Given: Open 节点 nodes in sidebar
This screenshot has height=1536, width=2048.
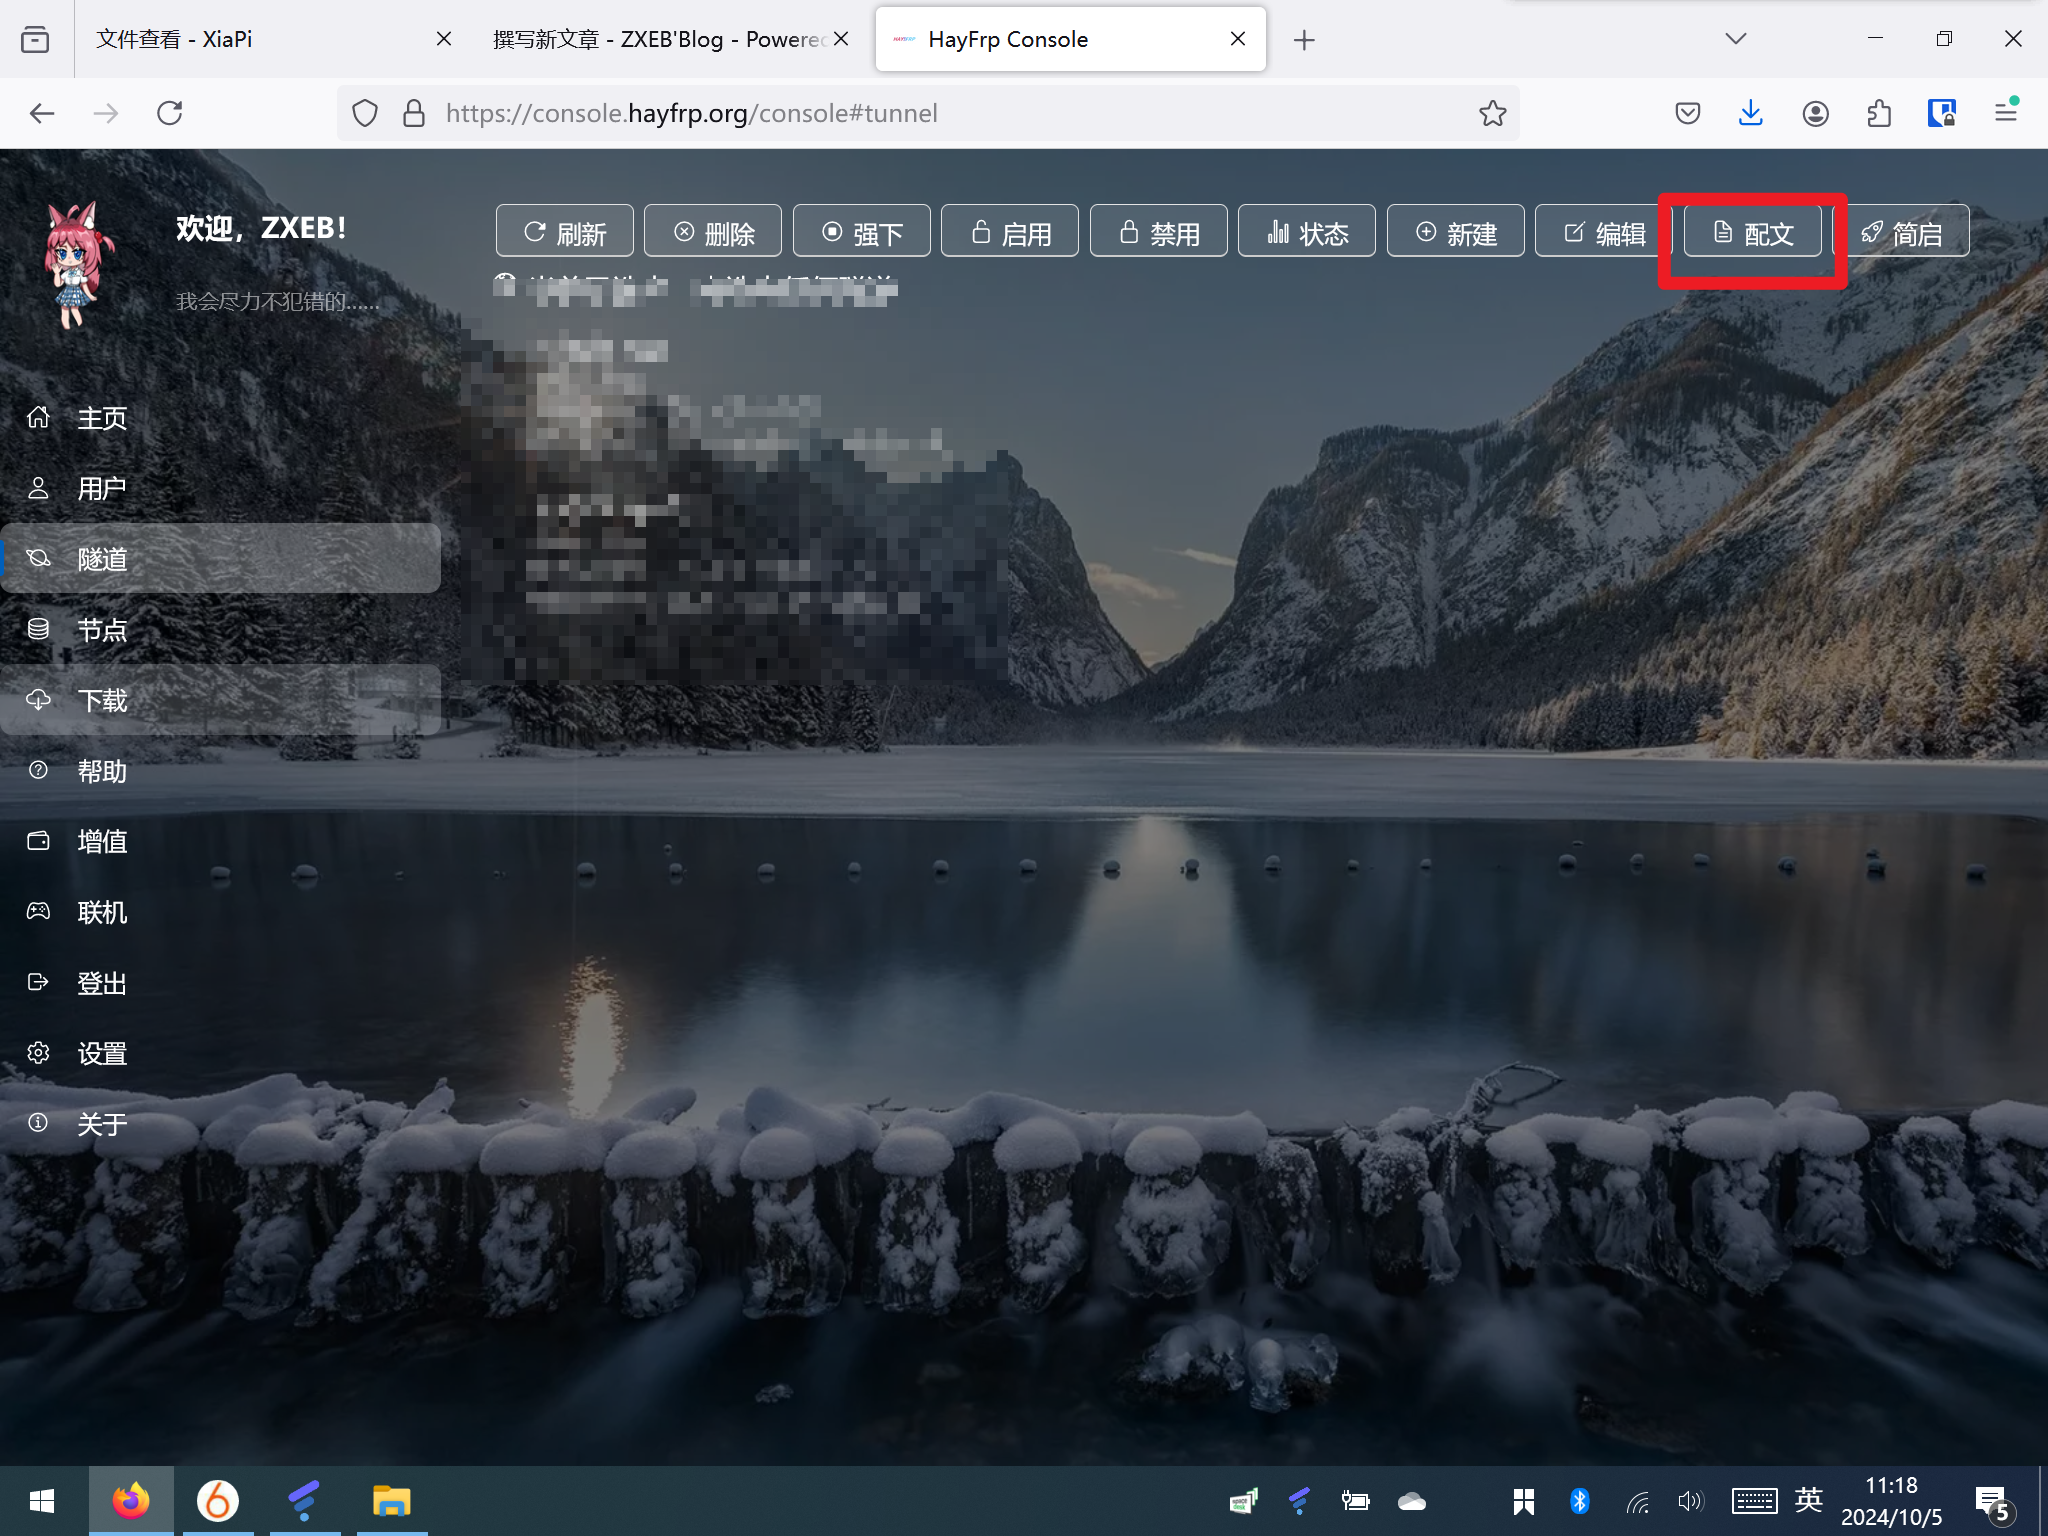Looking at the screenshot, I should click(220, 629).
